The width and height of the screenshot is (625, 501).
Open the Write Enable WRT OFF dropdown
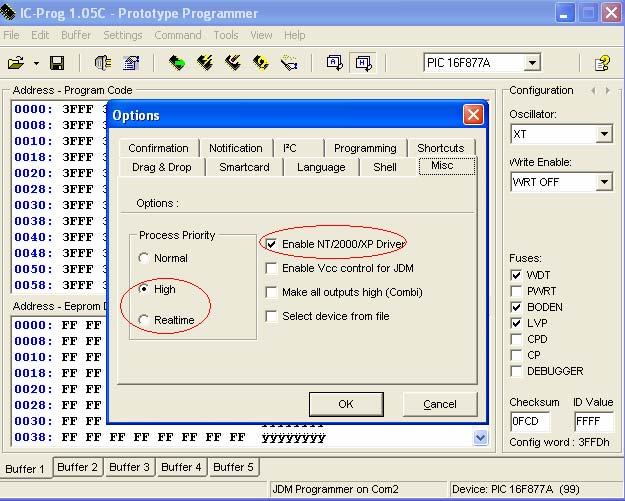(x=604, y=182)
